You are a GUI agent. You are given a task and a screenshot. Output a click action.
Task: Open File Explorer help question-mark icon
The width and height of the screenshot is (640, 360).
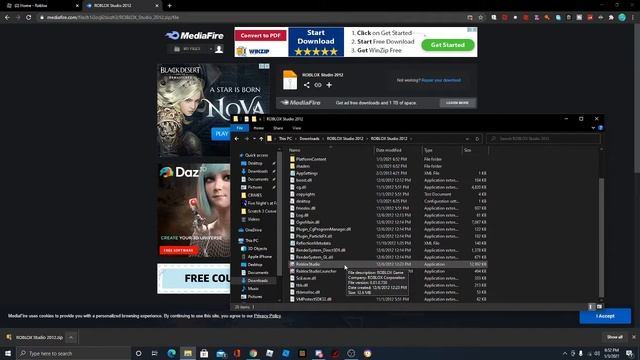pos(600,128)
